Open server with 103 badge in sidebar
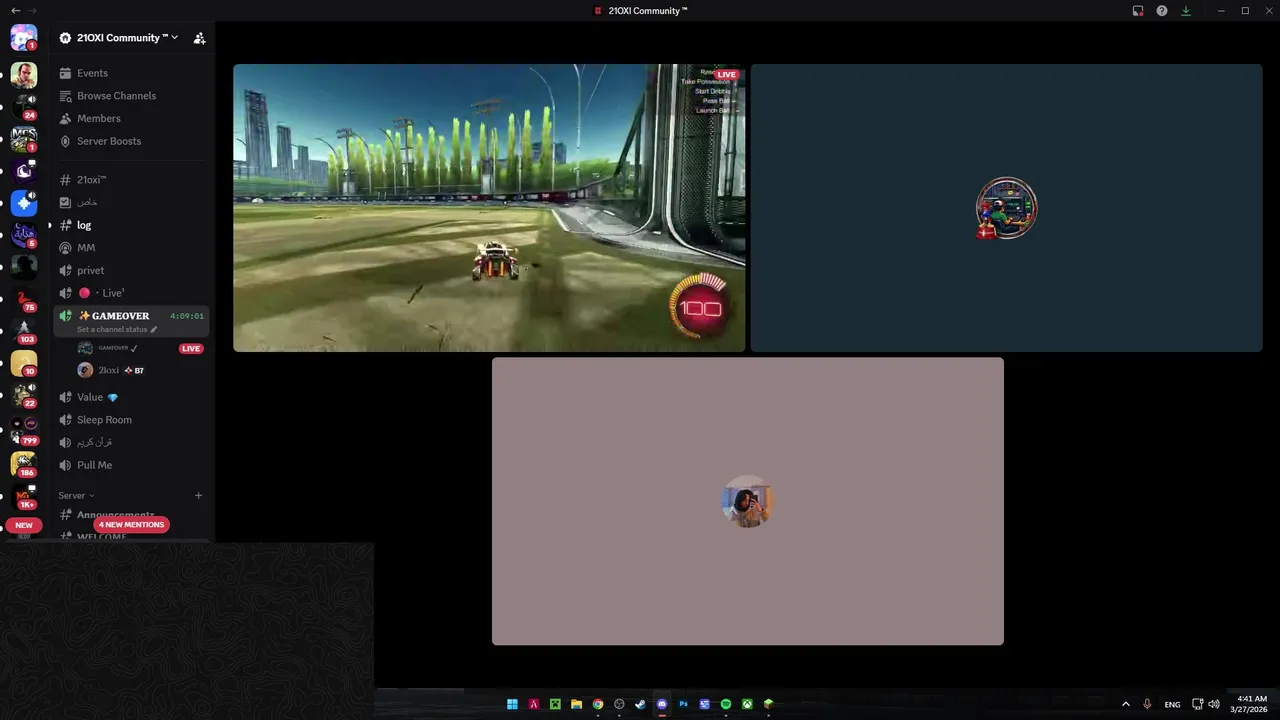The width and height of the screenshot is (1280, 720). pos(24,331)
